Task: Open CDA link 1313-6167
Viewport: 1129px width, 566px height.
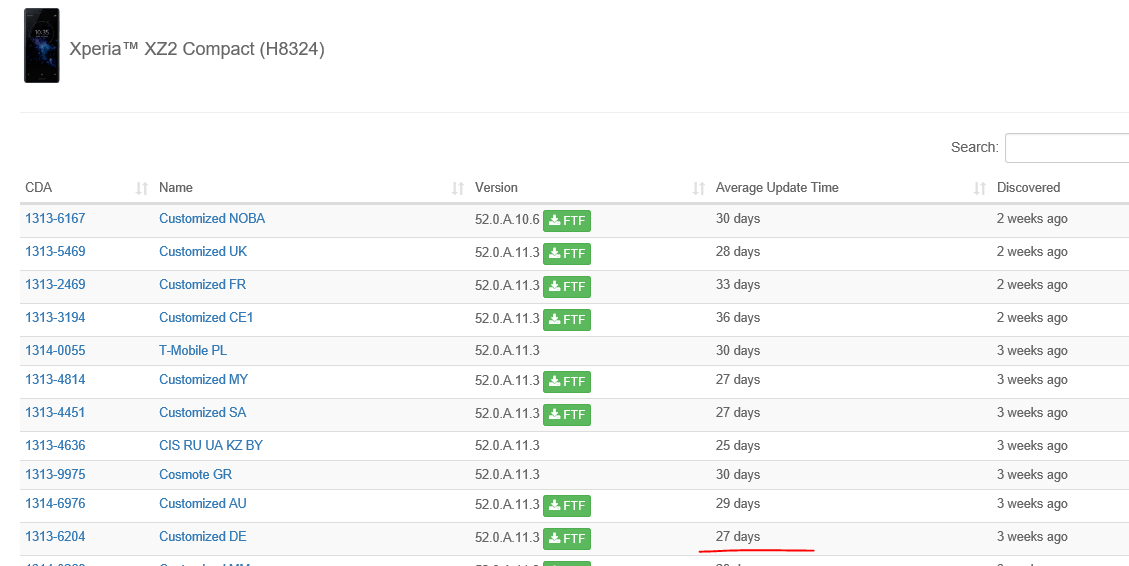Action: [55, 218]
